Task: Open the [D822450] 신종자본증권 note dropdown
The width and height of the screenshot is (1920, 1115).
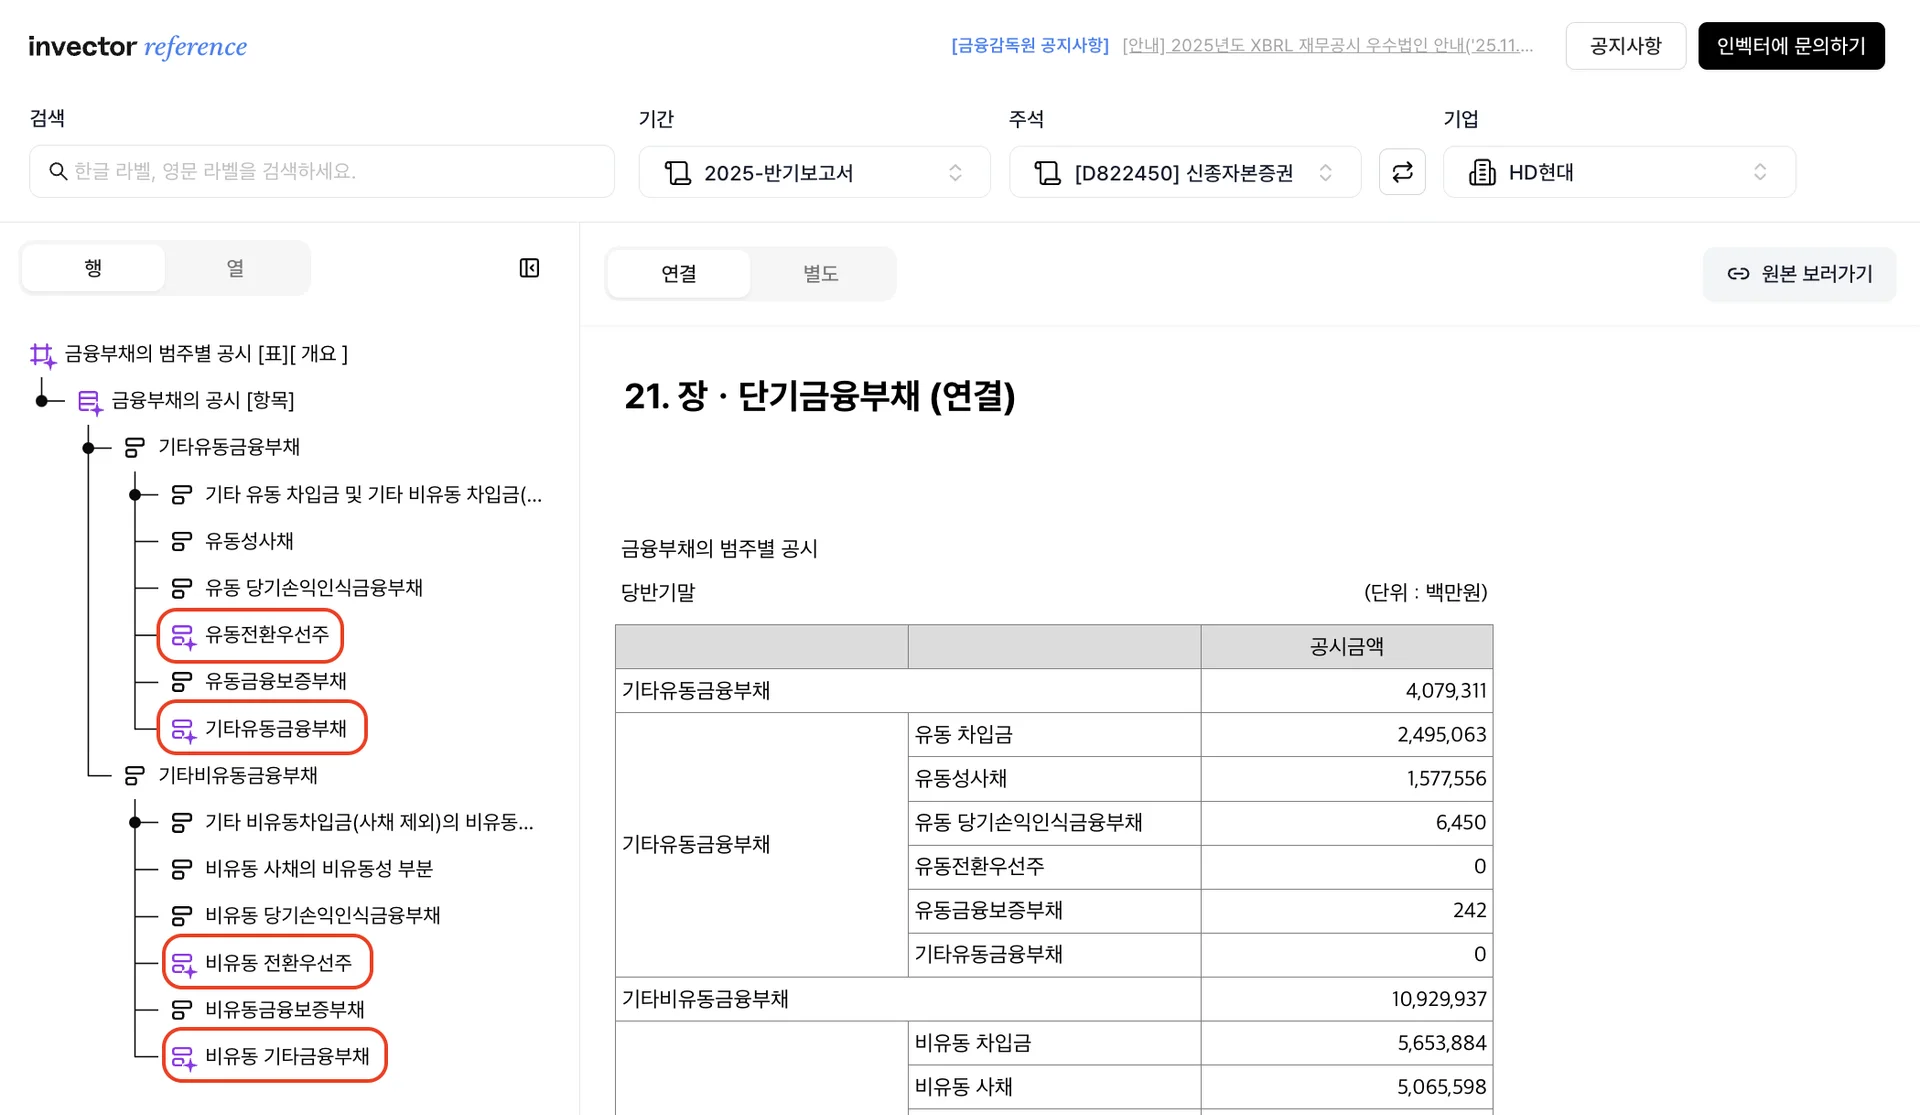Action: click(1184, 172)
